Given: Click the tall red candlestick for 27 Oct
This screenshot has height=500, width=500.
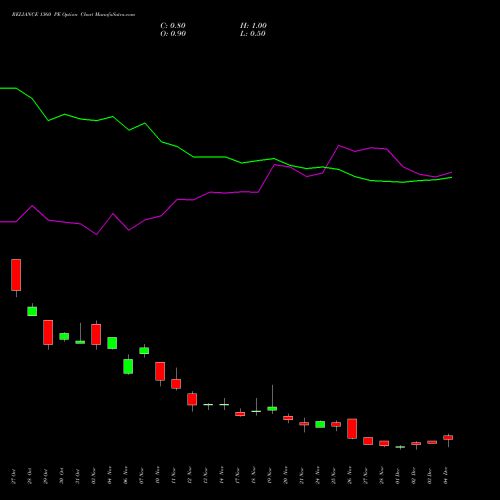Looking at the screenshot, I should (16, 275).
